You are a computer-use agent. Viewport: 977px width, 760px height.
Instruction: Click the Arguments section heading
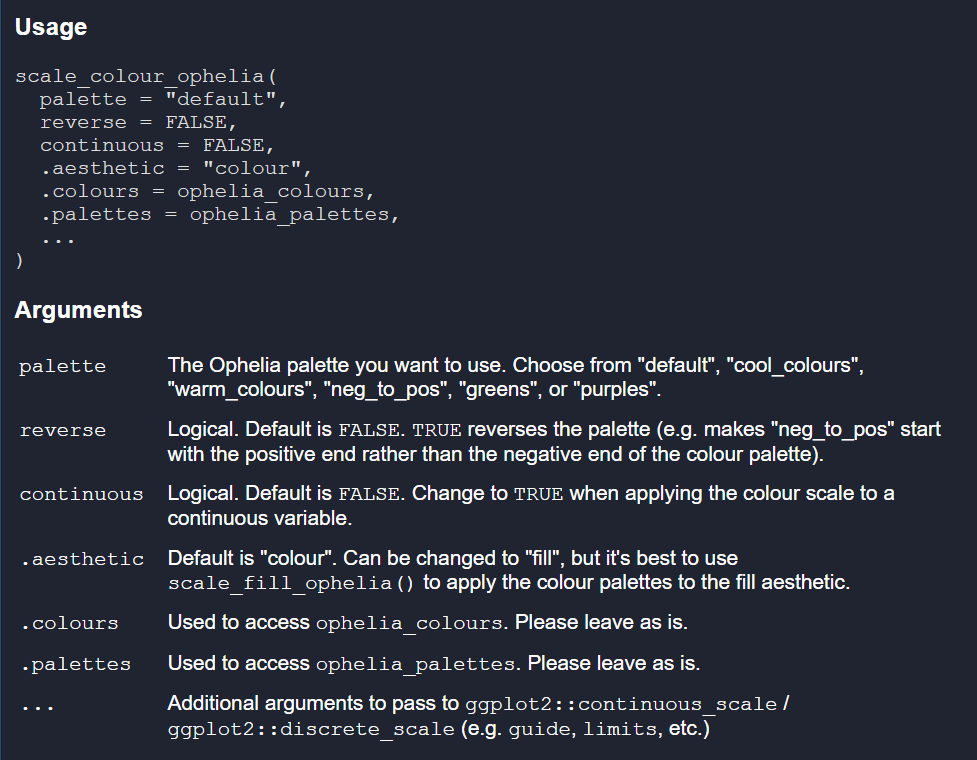[78, 310]
